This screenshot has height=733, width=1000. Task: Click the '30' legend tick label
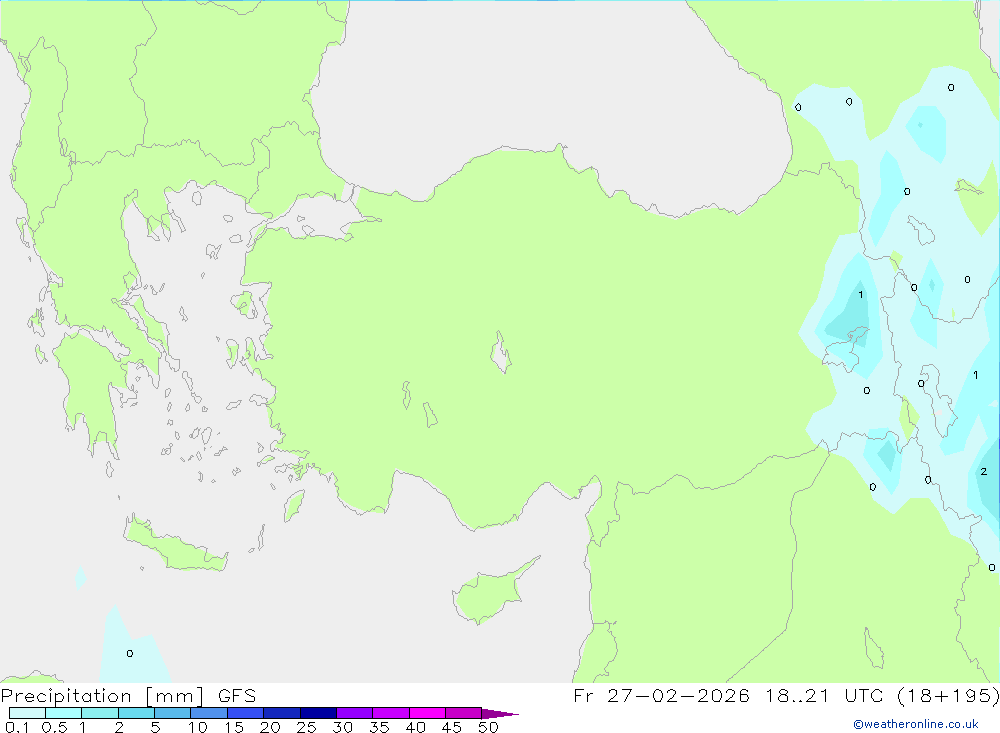point(343,727)
